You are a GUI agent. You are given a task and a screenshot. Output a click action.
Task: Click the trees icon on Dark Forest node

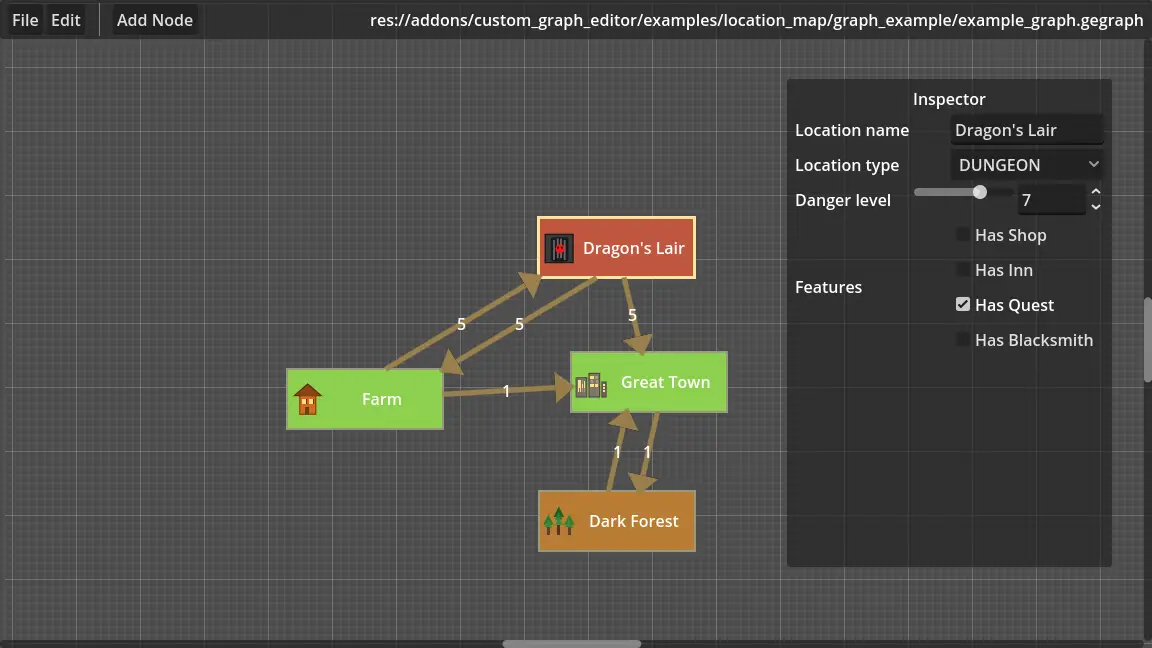[x=559, y=521]
